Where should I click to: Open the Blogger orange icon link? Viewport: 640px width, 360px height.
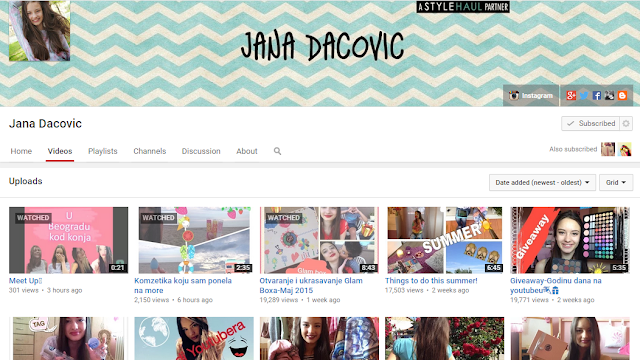click(x=622, y=96)
